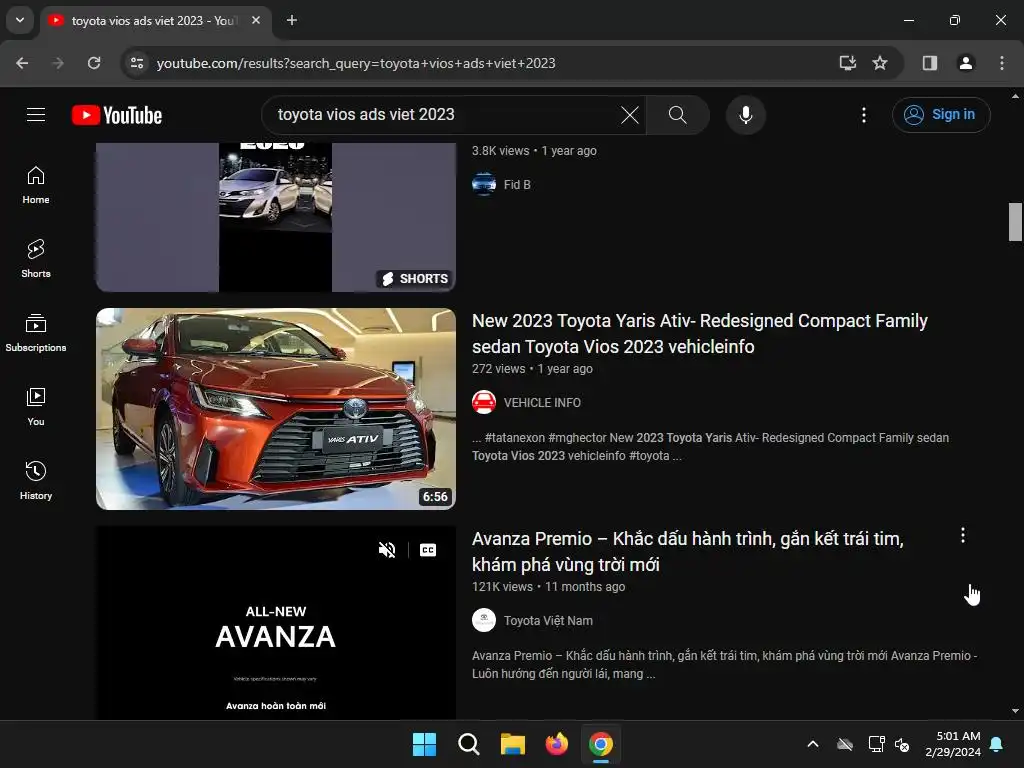Click Chrome icon in taskbar
The width and height of the screenshot is (1024, 768).
click(601, 744)
